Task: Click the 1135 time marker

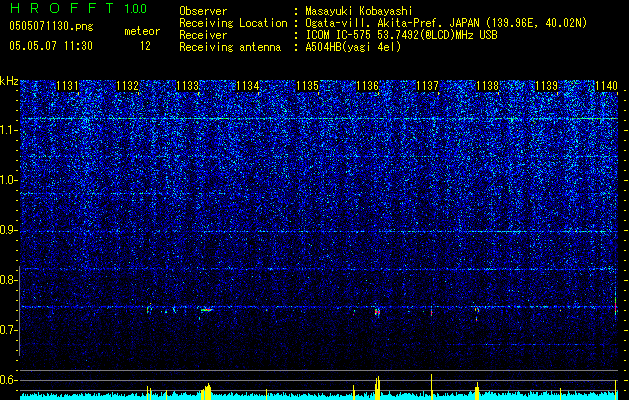Action: [307, 86]
